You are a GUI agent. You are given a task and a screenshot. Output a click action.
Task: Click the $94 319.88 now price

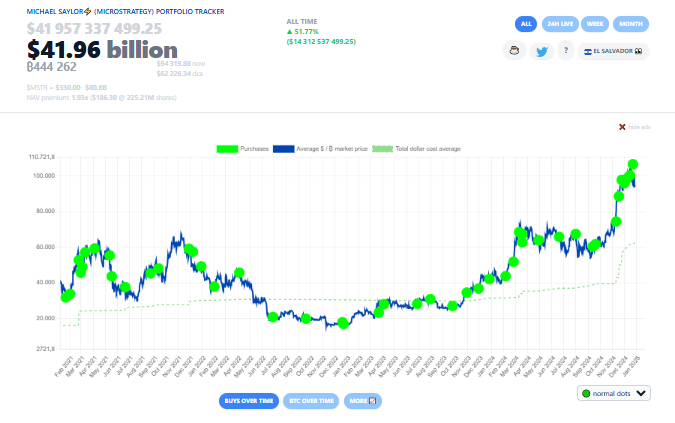(x=181, y=64)
